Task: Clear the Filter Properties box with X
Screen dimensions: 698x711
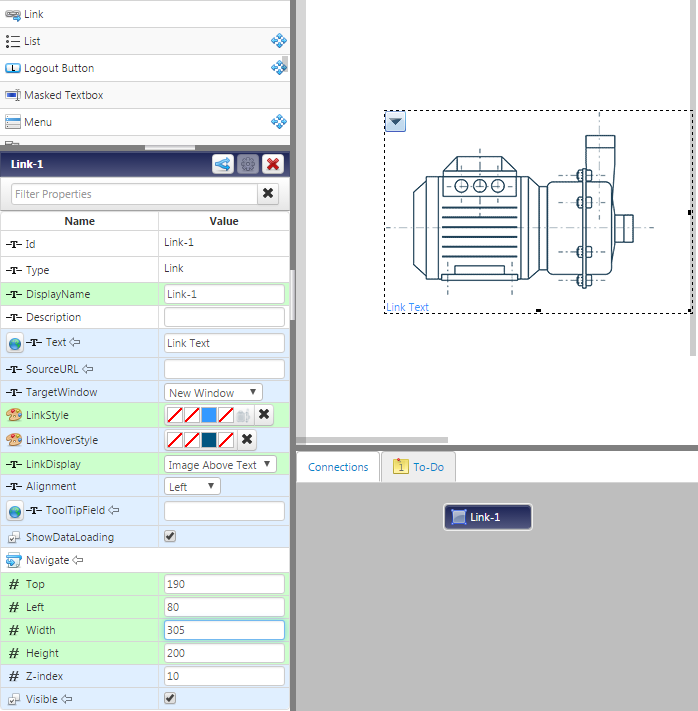Action: [268, 194]
